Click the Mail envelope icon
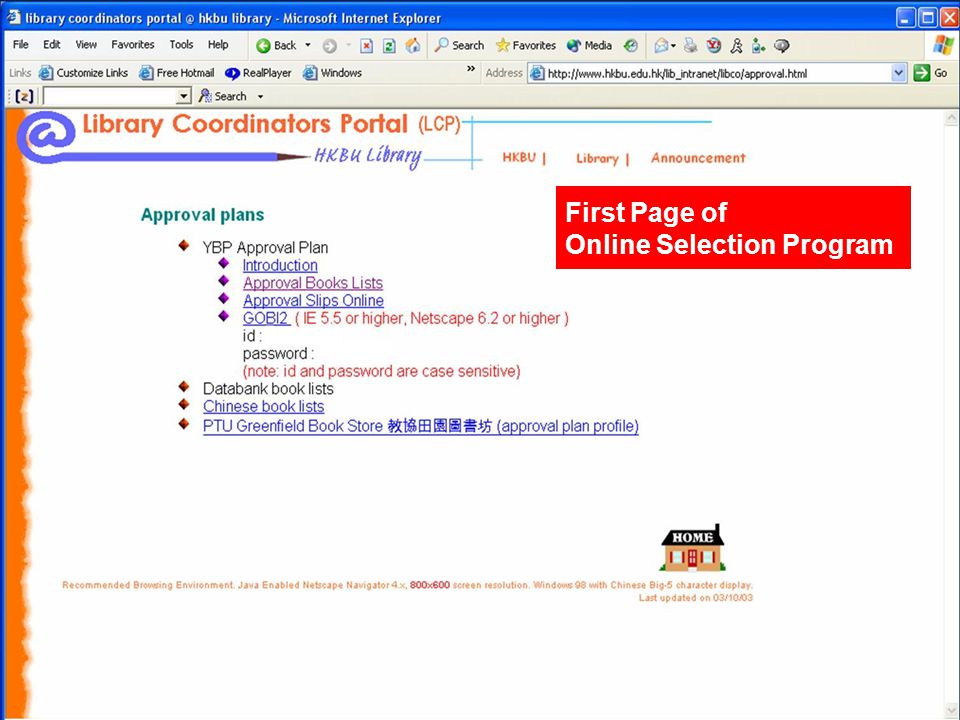Image resolution: width=960 pixels, height=720 pixels. [661, 45]
